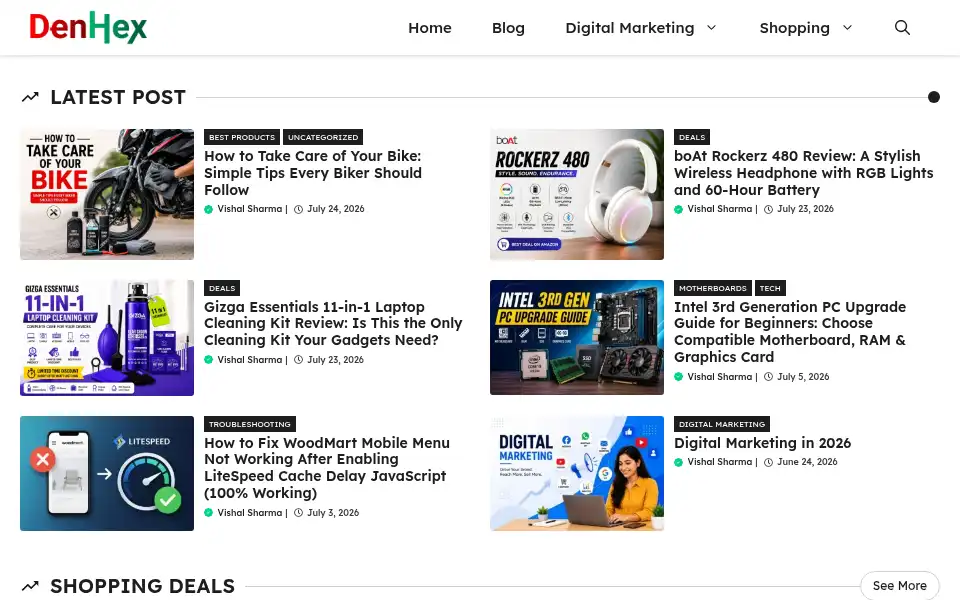Screen dimensions: 960x600
Task: Click green author badge on Gizga post
Action: (209, 360)
